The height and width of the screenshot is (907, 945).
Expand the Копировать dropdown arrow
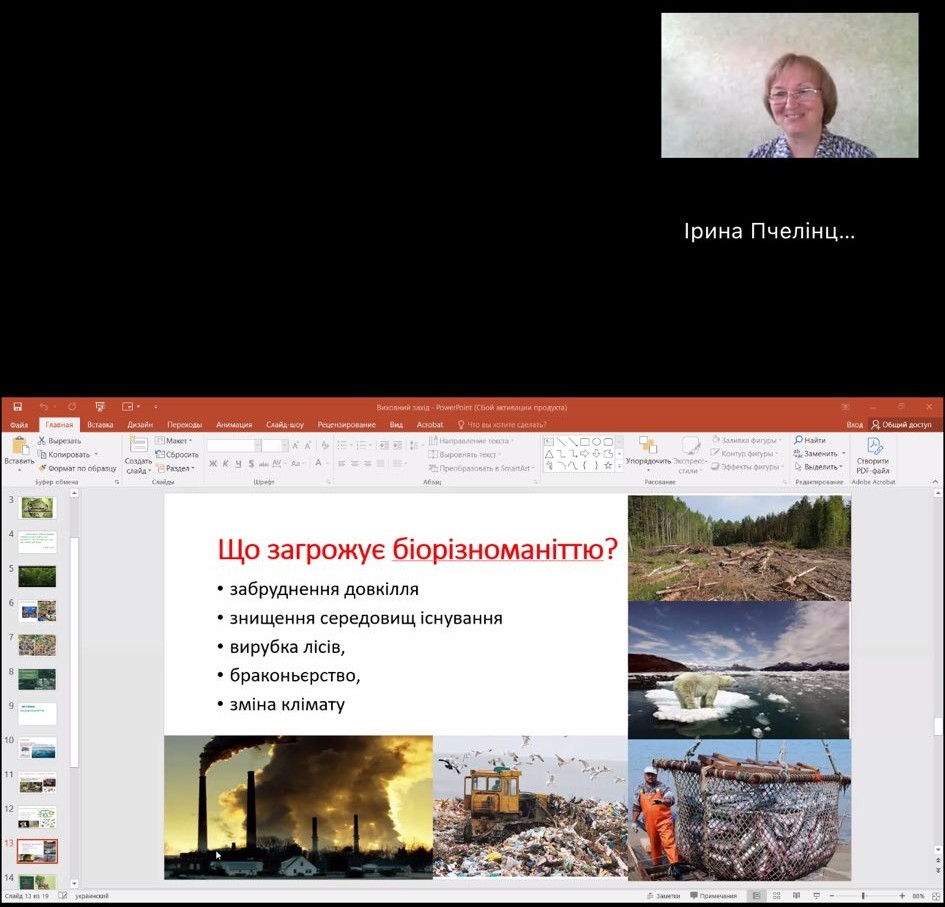point(96,454)
